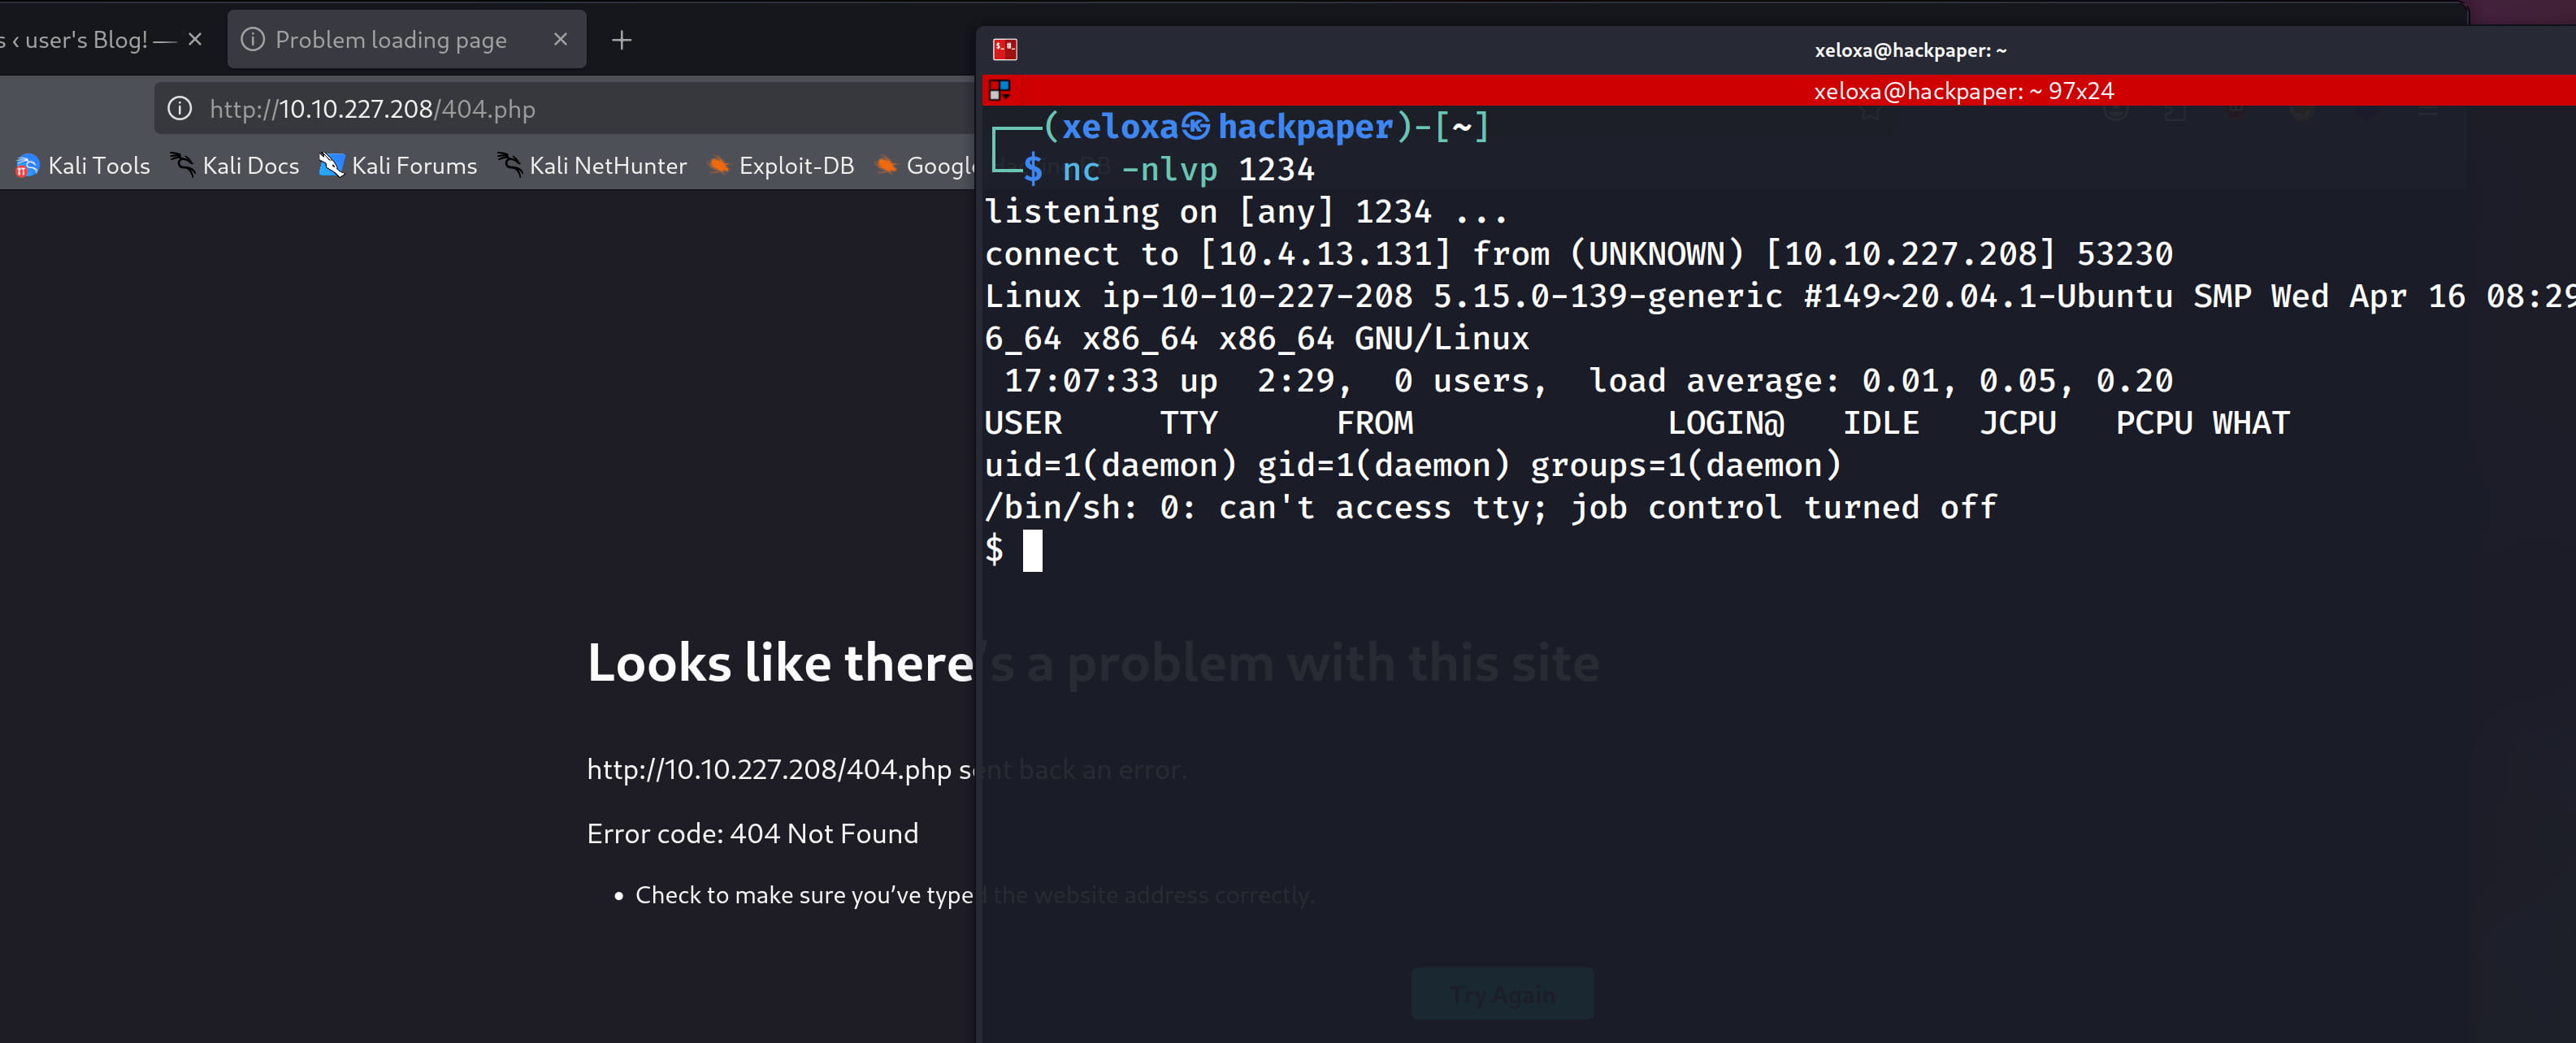Open a new browser tab
Screen dimensions: 2576x1043
621,40
